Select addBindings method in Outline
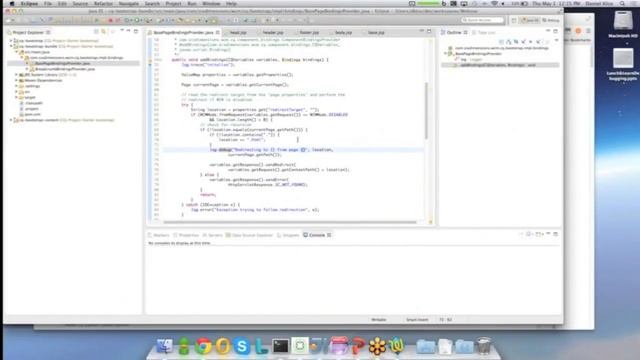 pyautogui.click(x=497, y=65)
